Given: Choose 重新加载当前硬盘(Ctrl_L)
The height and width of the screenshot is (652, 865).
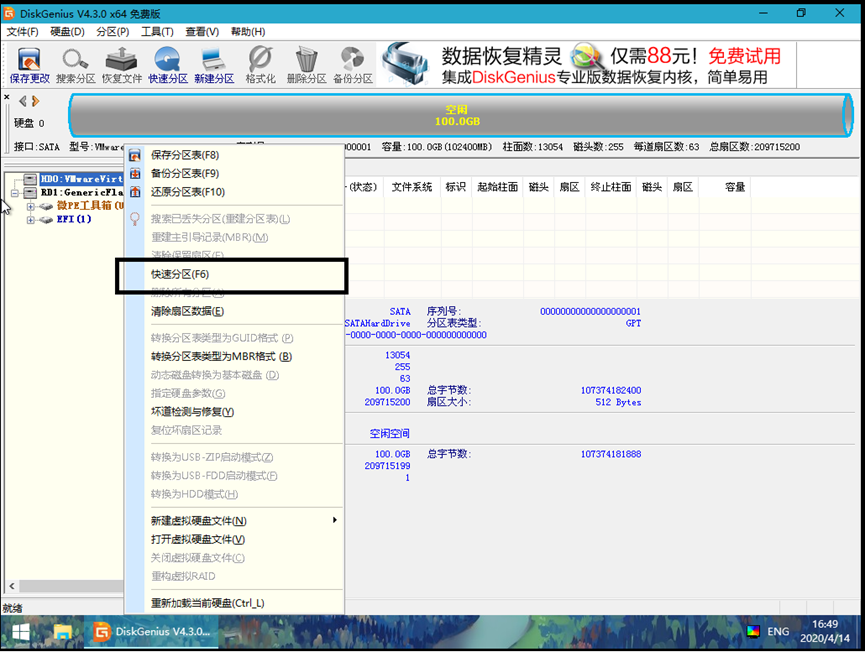Looking at the screenshot, I should tap(234, 603).
